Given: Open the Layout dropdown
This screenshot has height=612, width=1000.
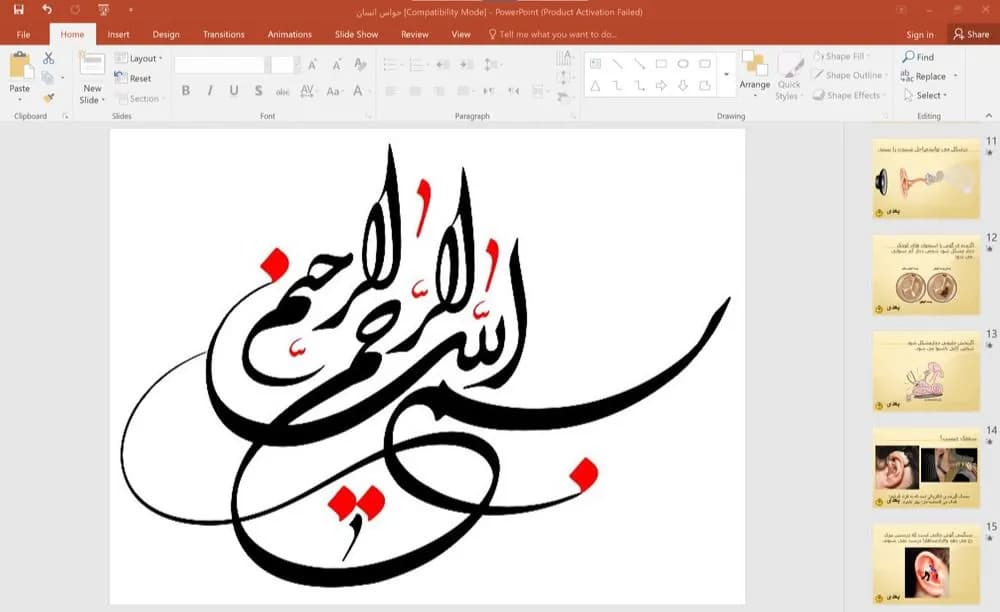Looking at the screenshot, I should coord(138,58).
